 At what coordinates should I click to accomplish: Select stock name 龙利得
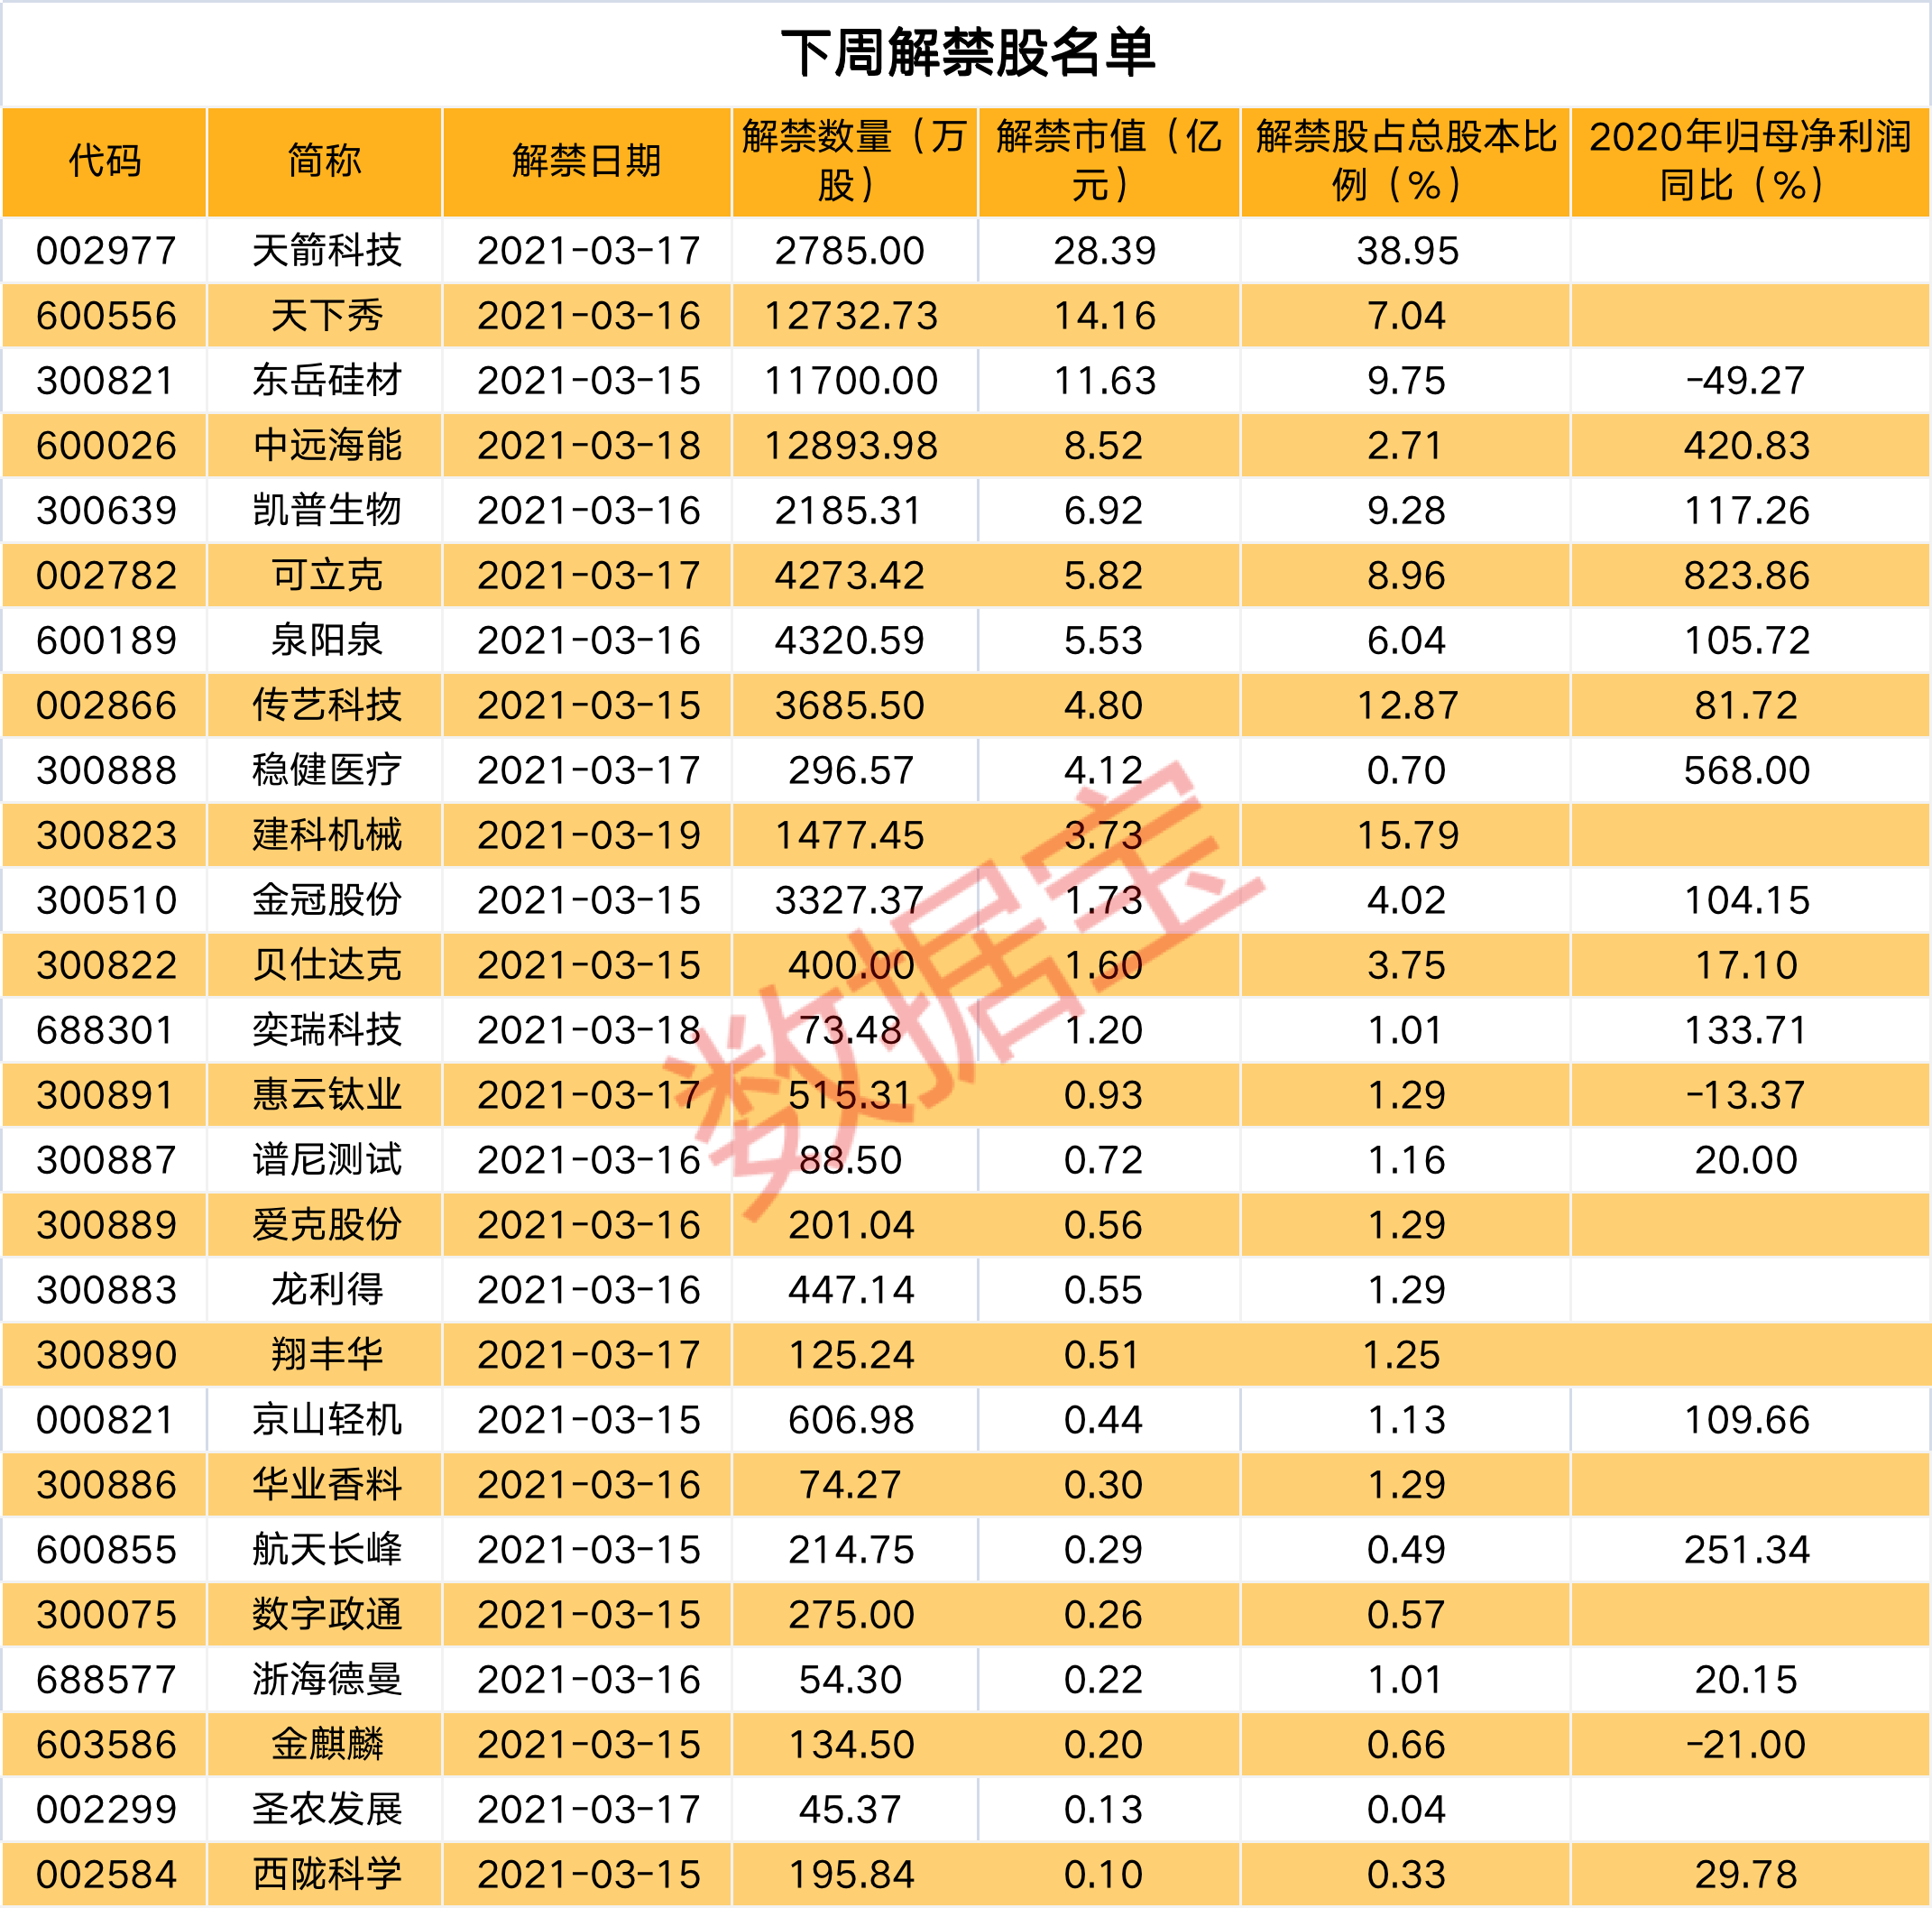[x=326, y=1290]
